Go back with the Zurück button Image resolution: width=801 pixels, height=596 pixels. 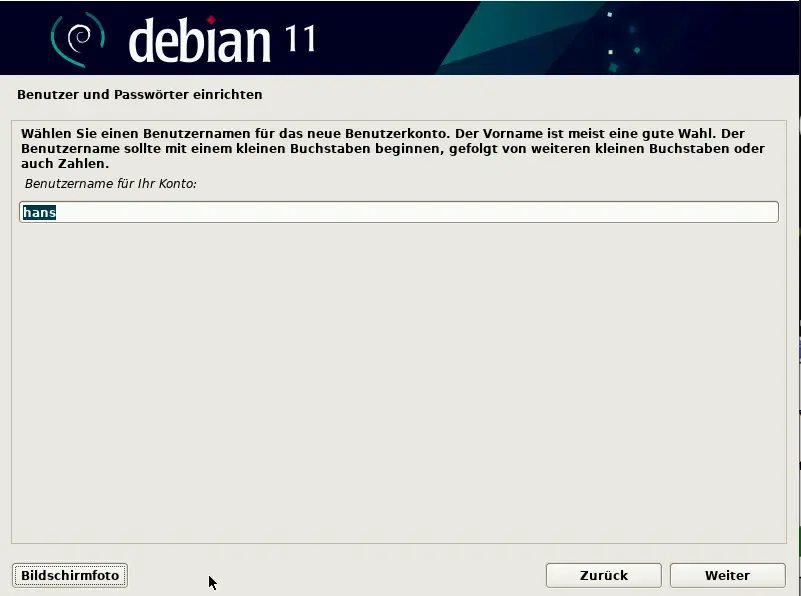click(603, 575)
